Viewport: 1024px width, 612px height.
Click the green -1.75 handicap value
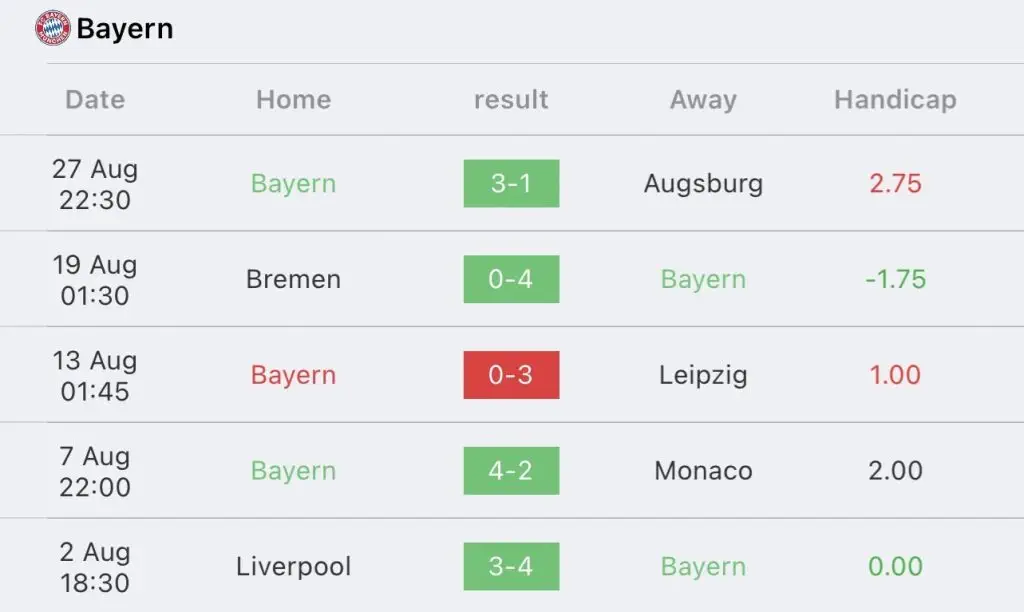point(895,280)
